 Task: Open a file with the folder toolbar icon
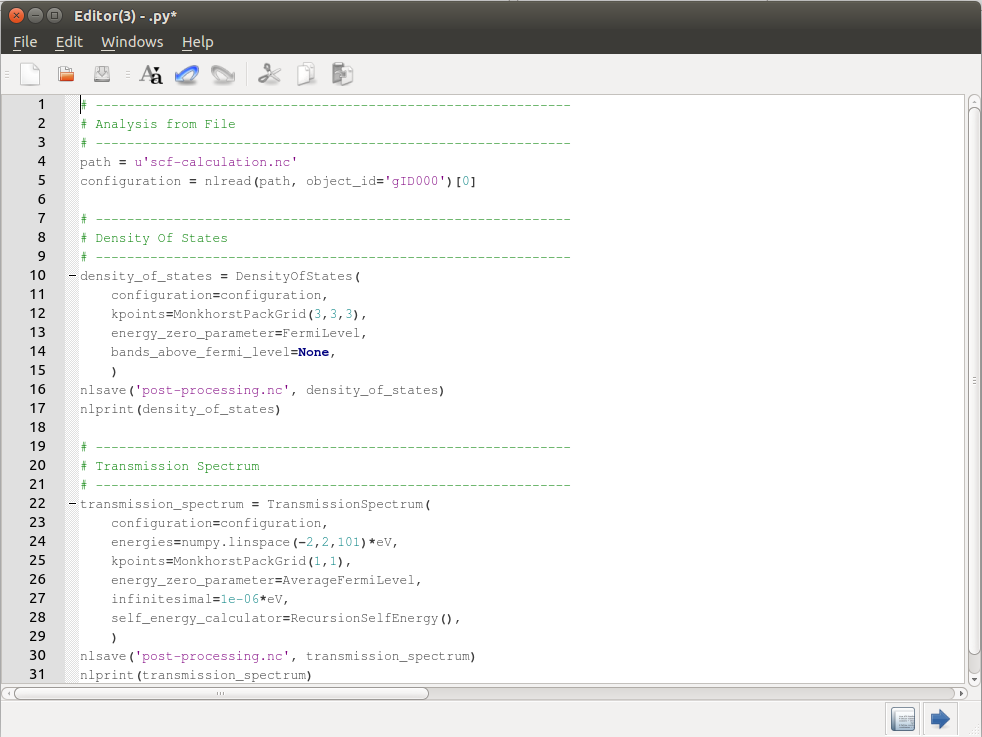tap(66, 75)
